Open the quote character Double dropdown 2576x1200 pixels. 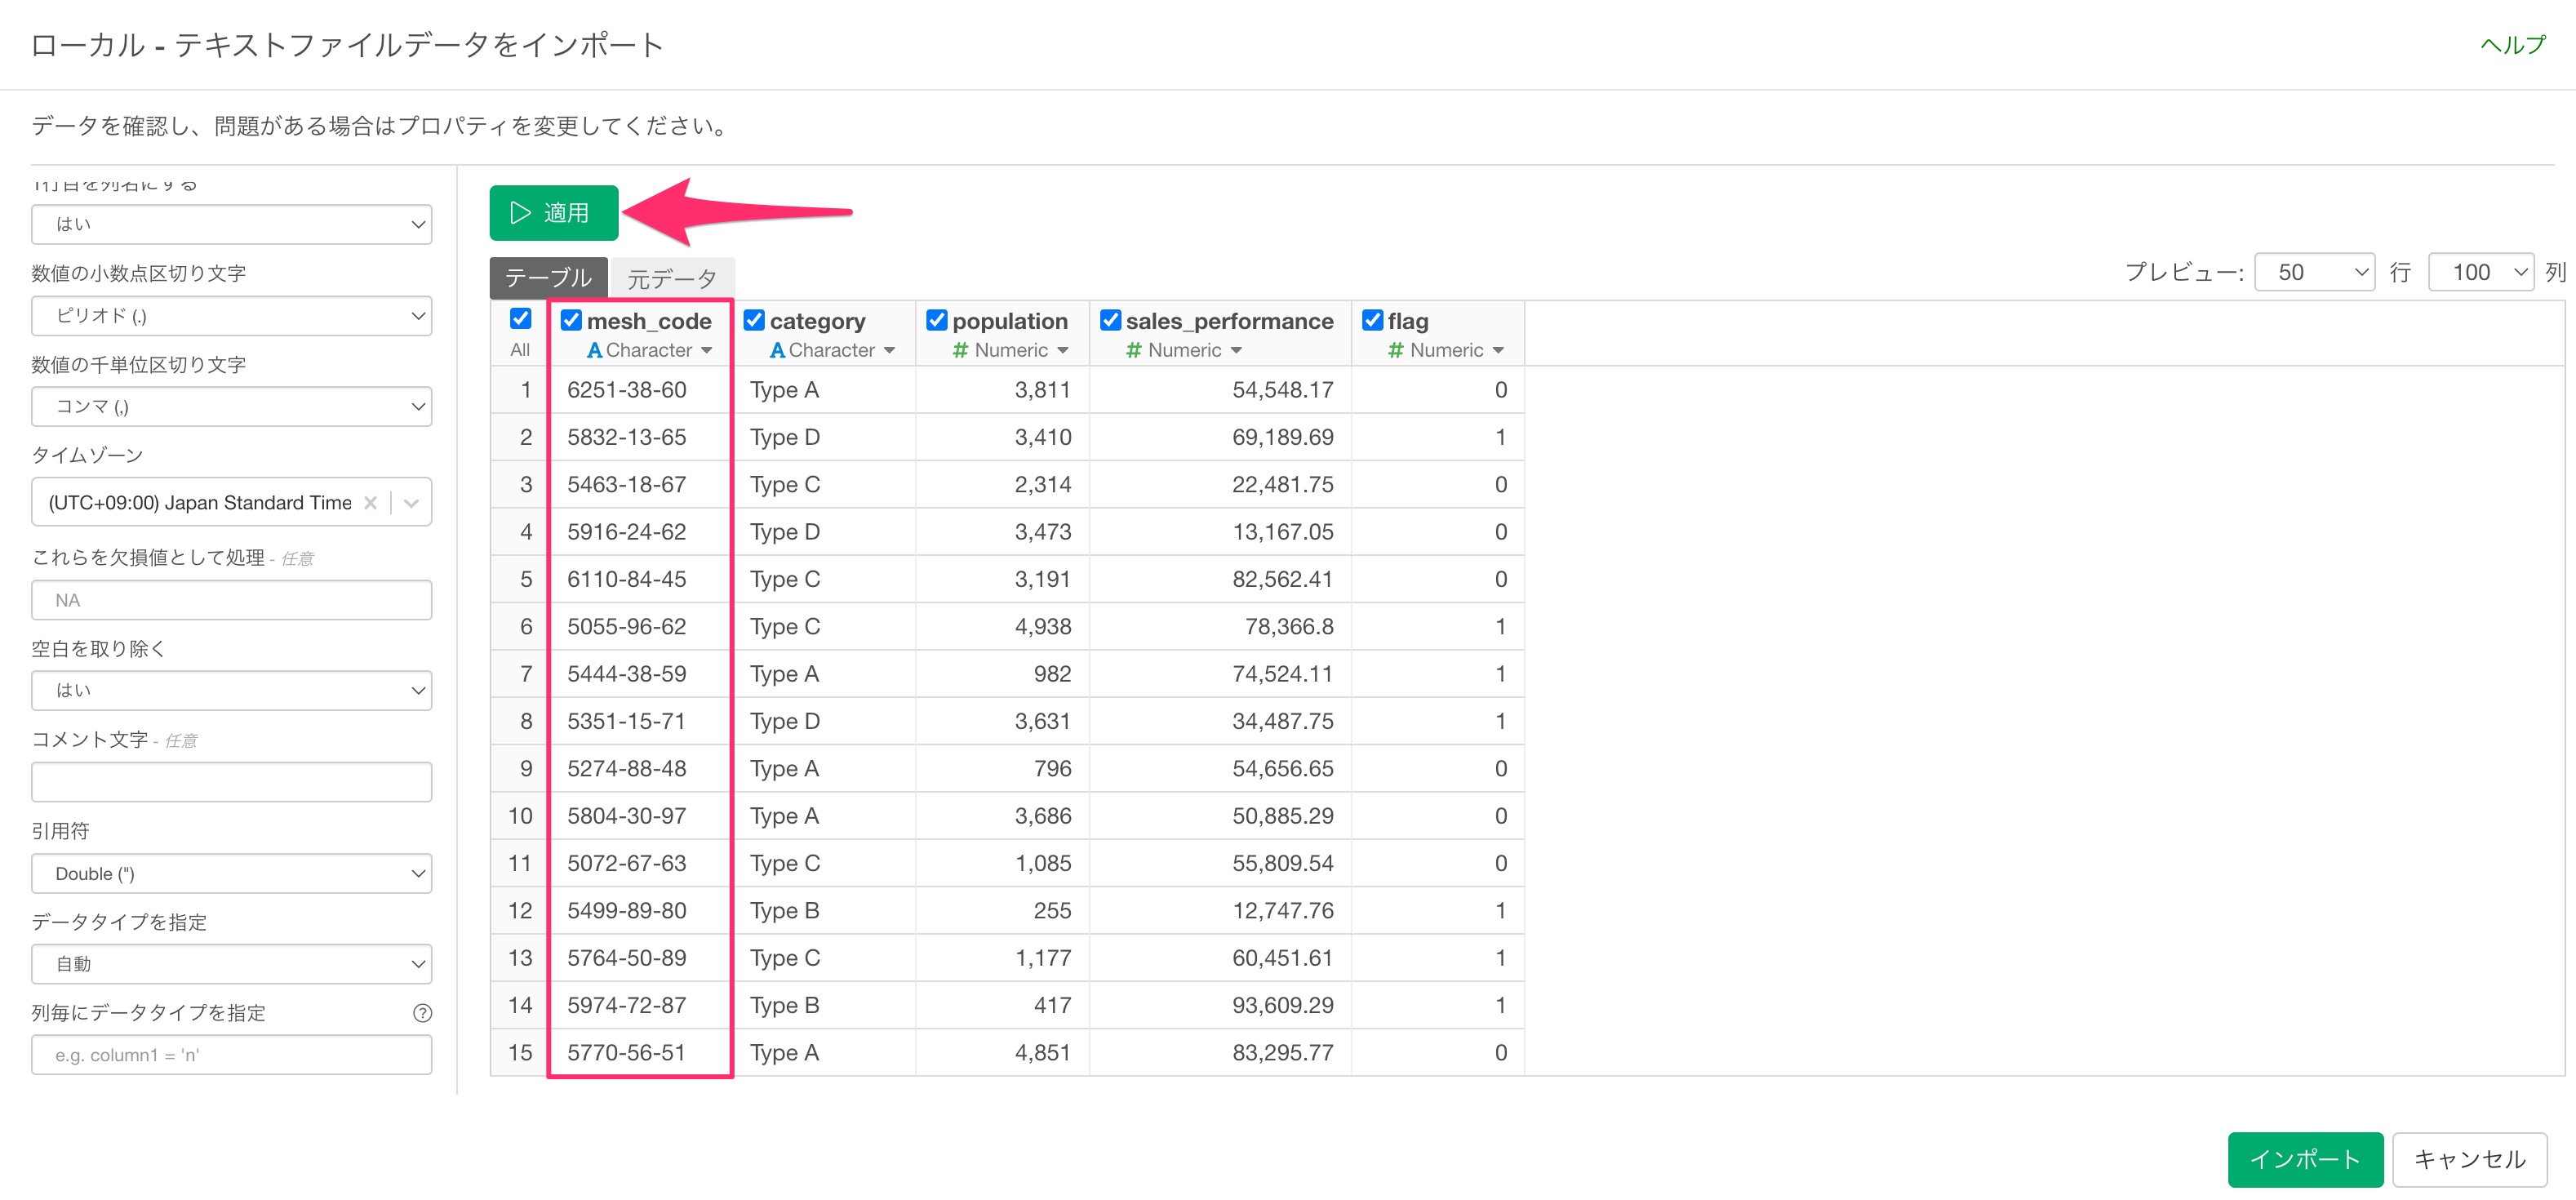click(231, 873)
